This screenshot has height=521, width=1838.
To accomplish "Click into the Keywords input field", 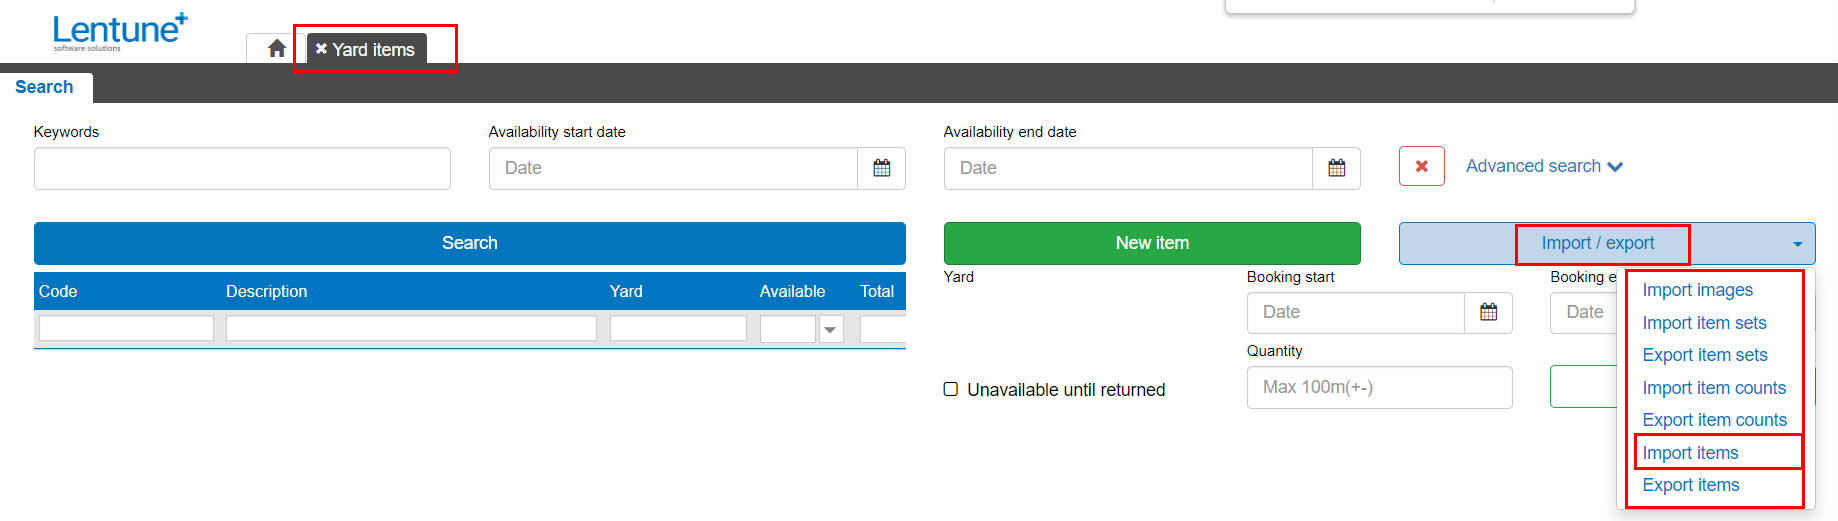I will point(242,168).
